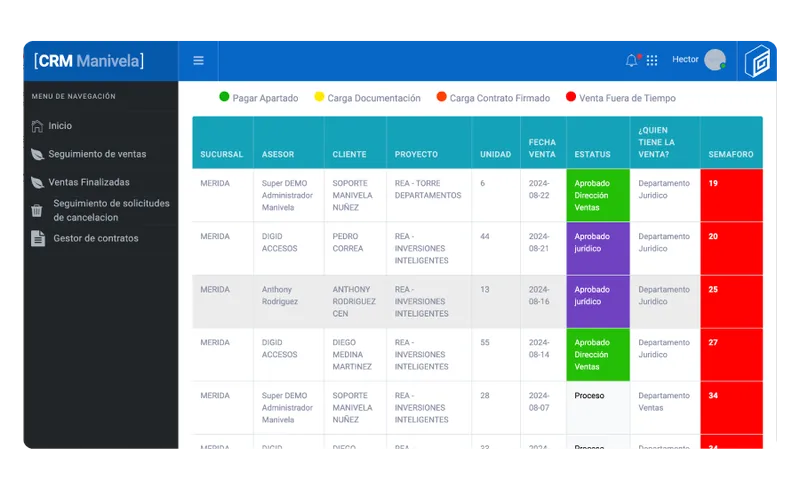Screen dimensions: 800x489
Task: Click Aprobado jurídico status for PEDRO CORREA
Action: (x=598, y=249)
